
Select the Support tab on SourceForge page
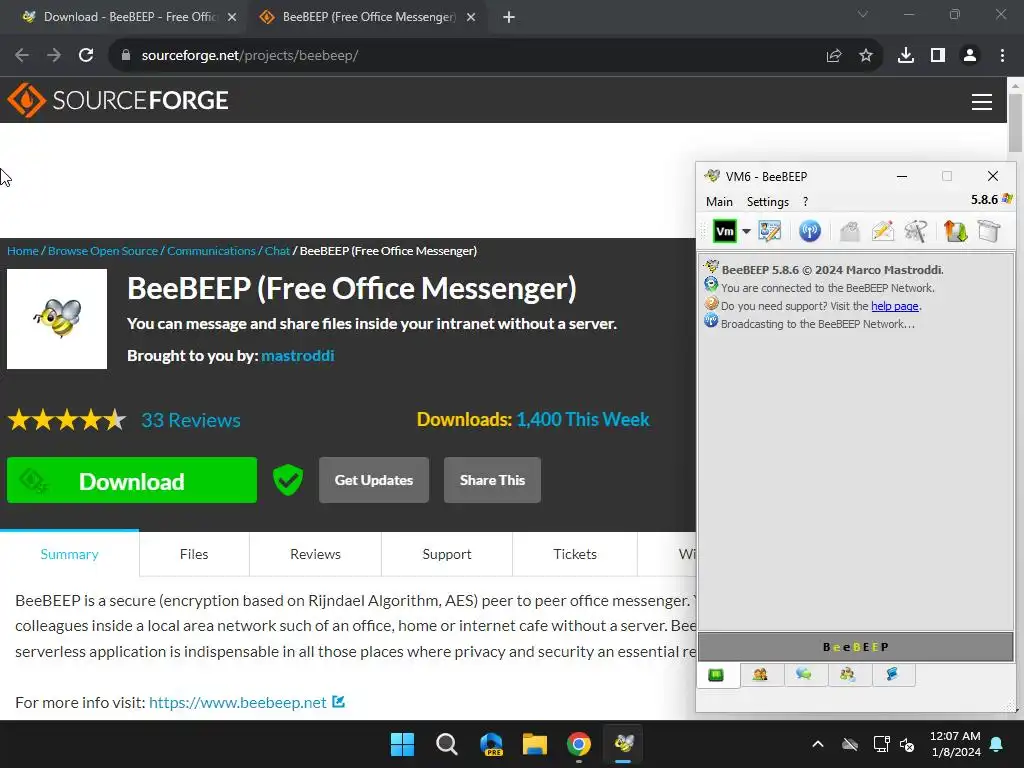coord(447,554)
